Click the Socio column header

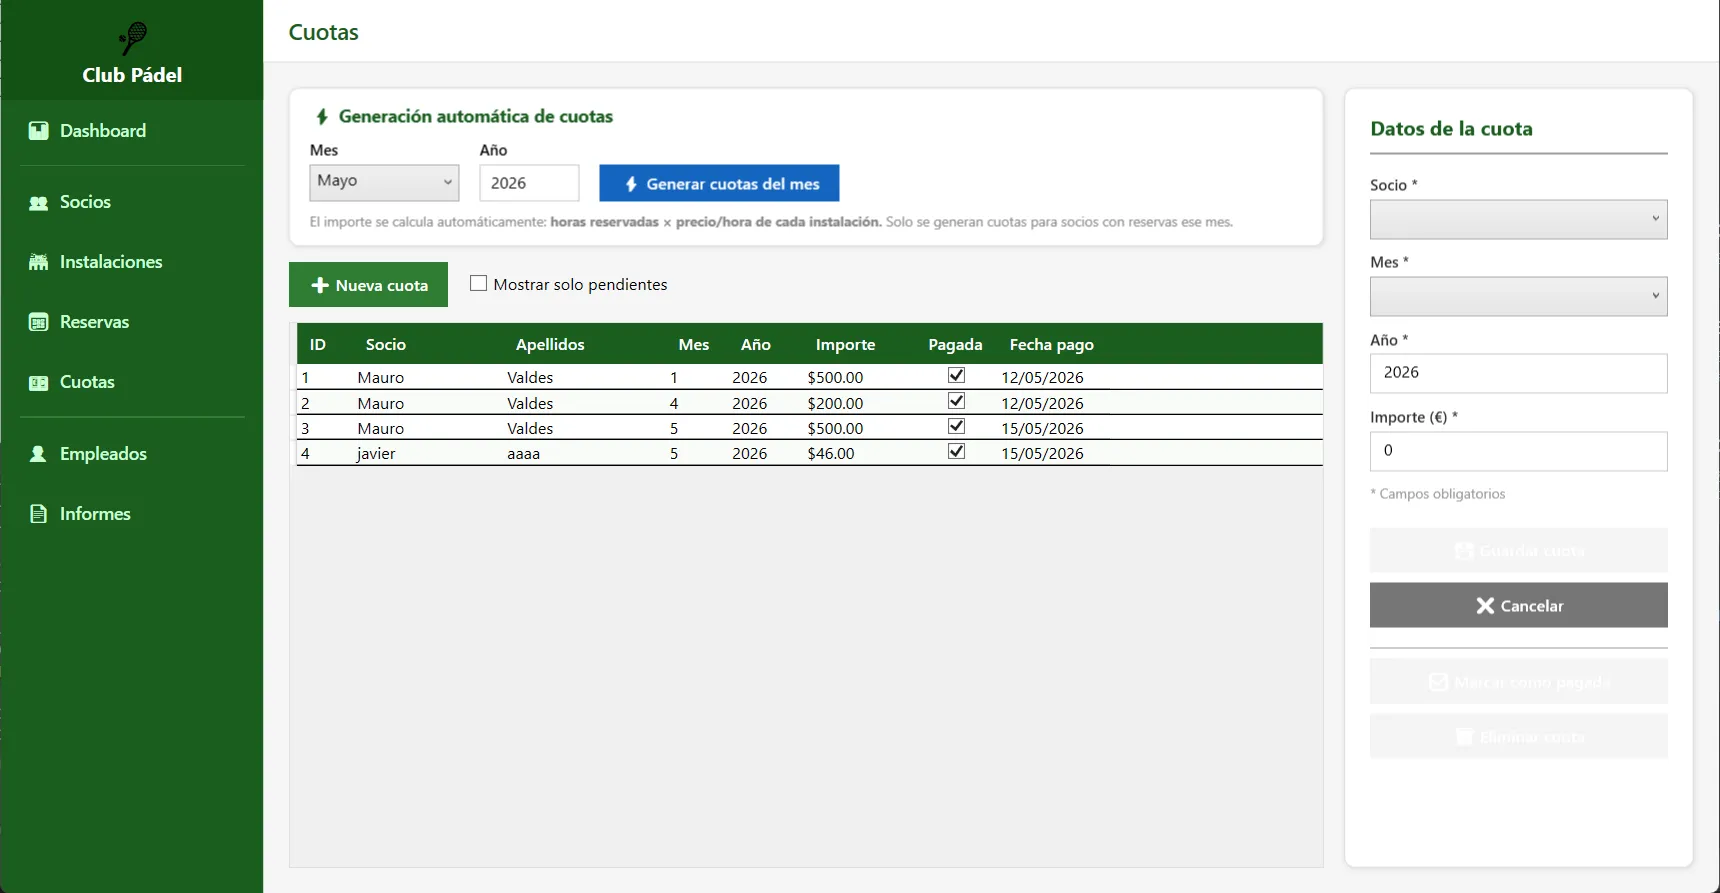pos(386,345)
